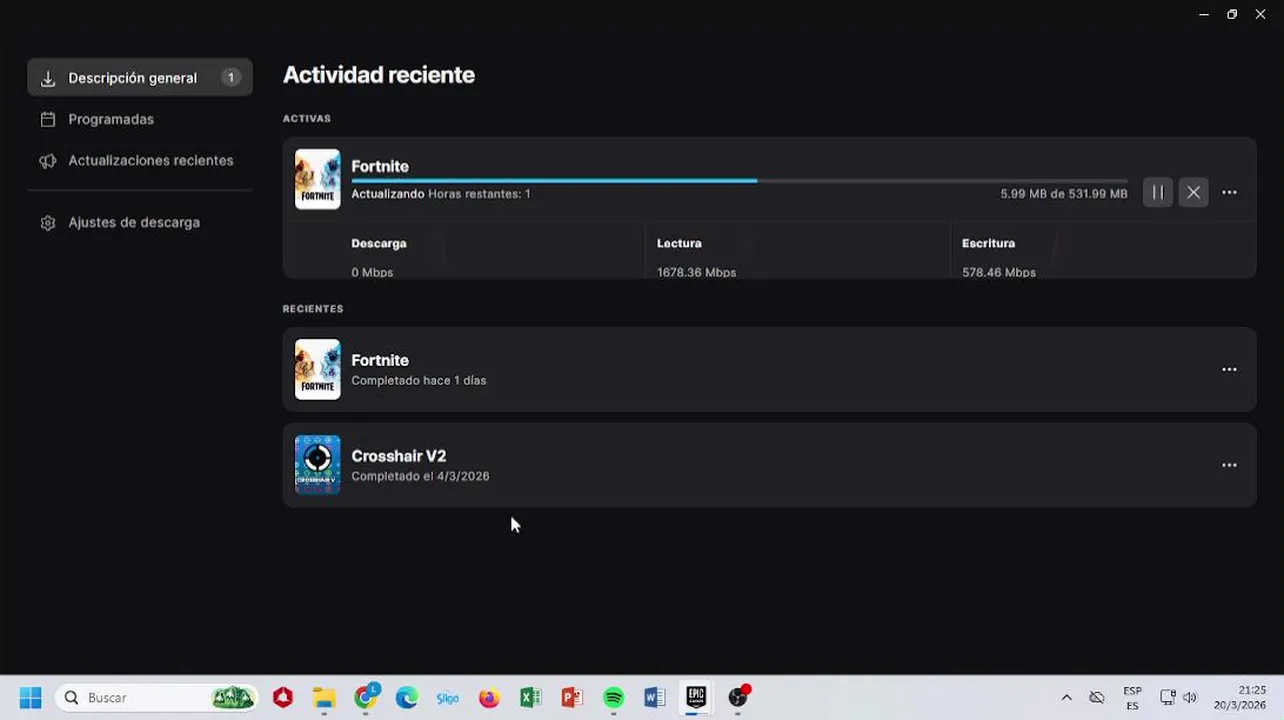This screenshot has width=1284, height=720.
Task: Open more options for Crosshair V2
Action: pos(1229,465)
